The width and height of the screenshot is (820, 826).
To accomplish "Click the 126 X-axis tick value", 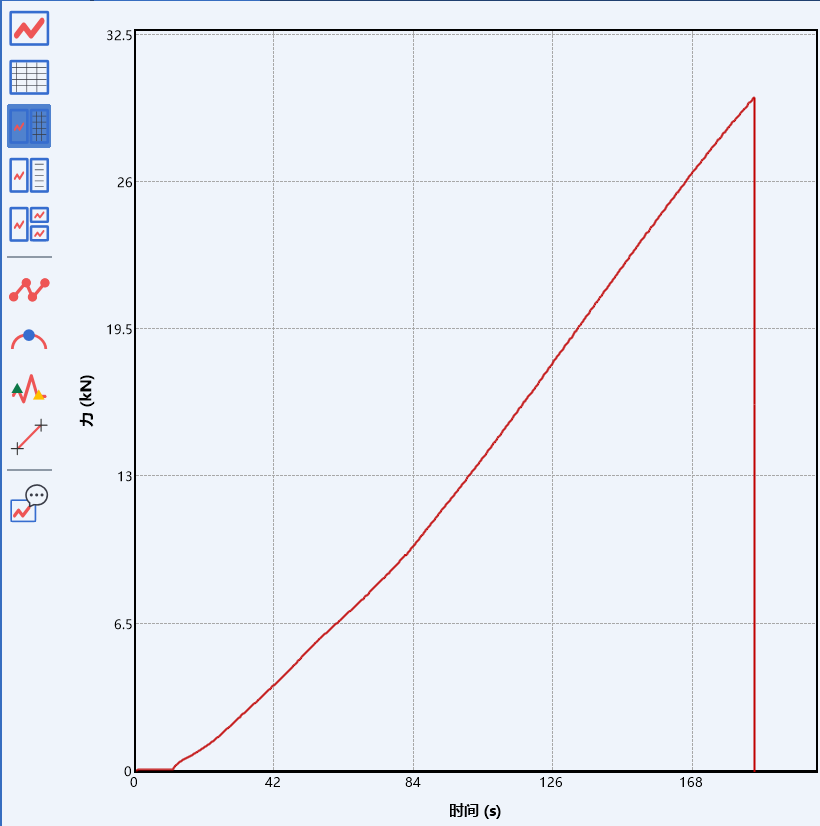I will point(551,782).
